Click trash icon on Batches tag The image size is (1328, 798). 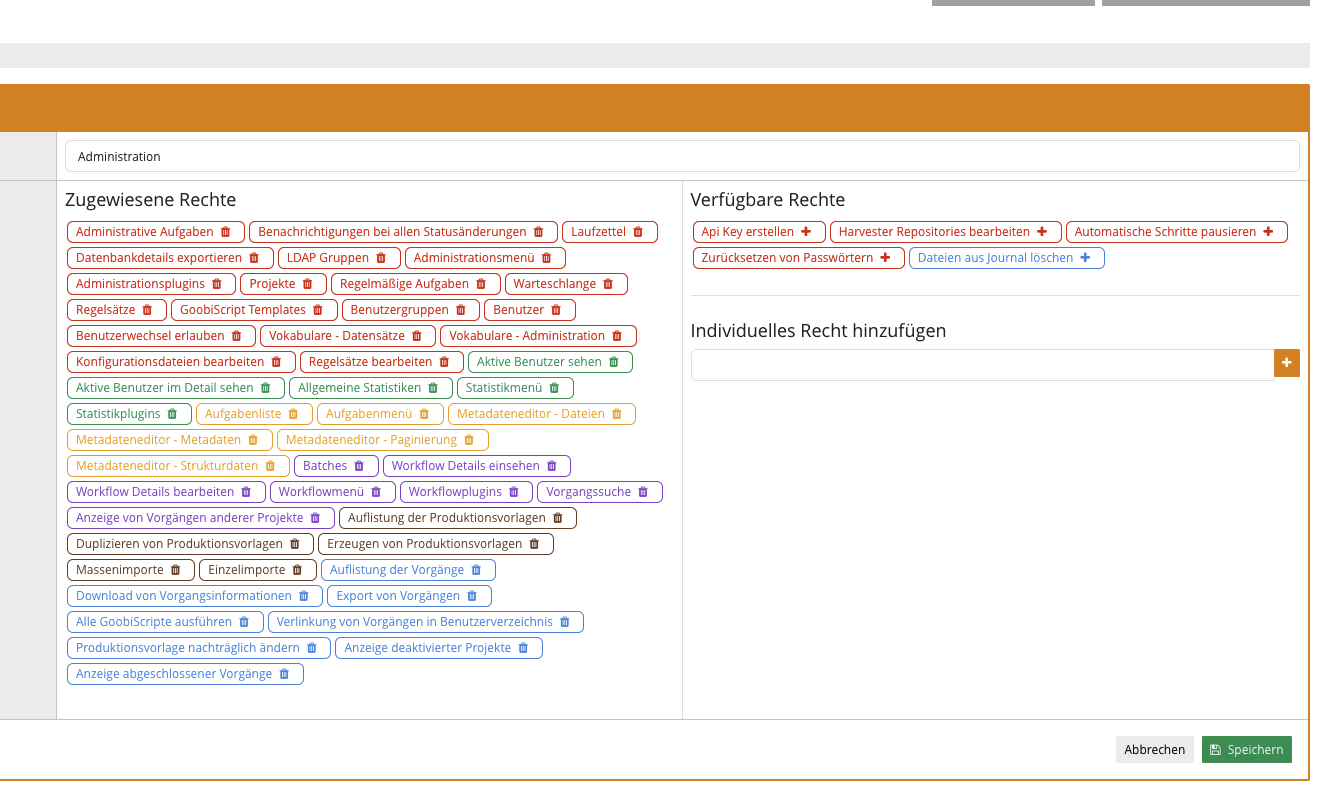[359, 466]
